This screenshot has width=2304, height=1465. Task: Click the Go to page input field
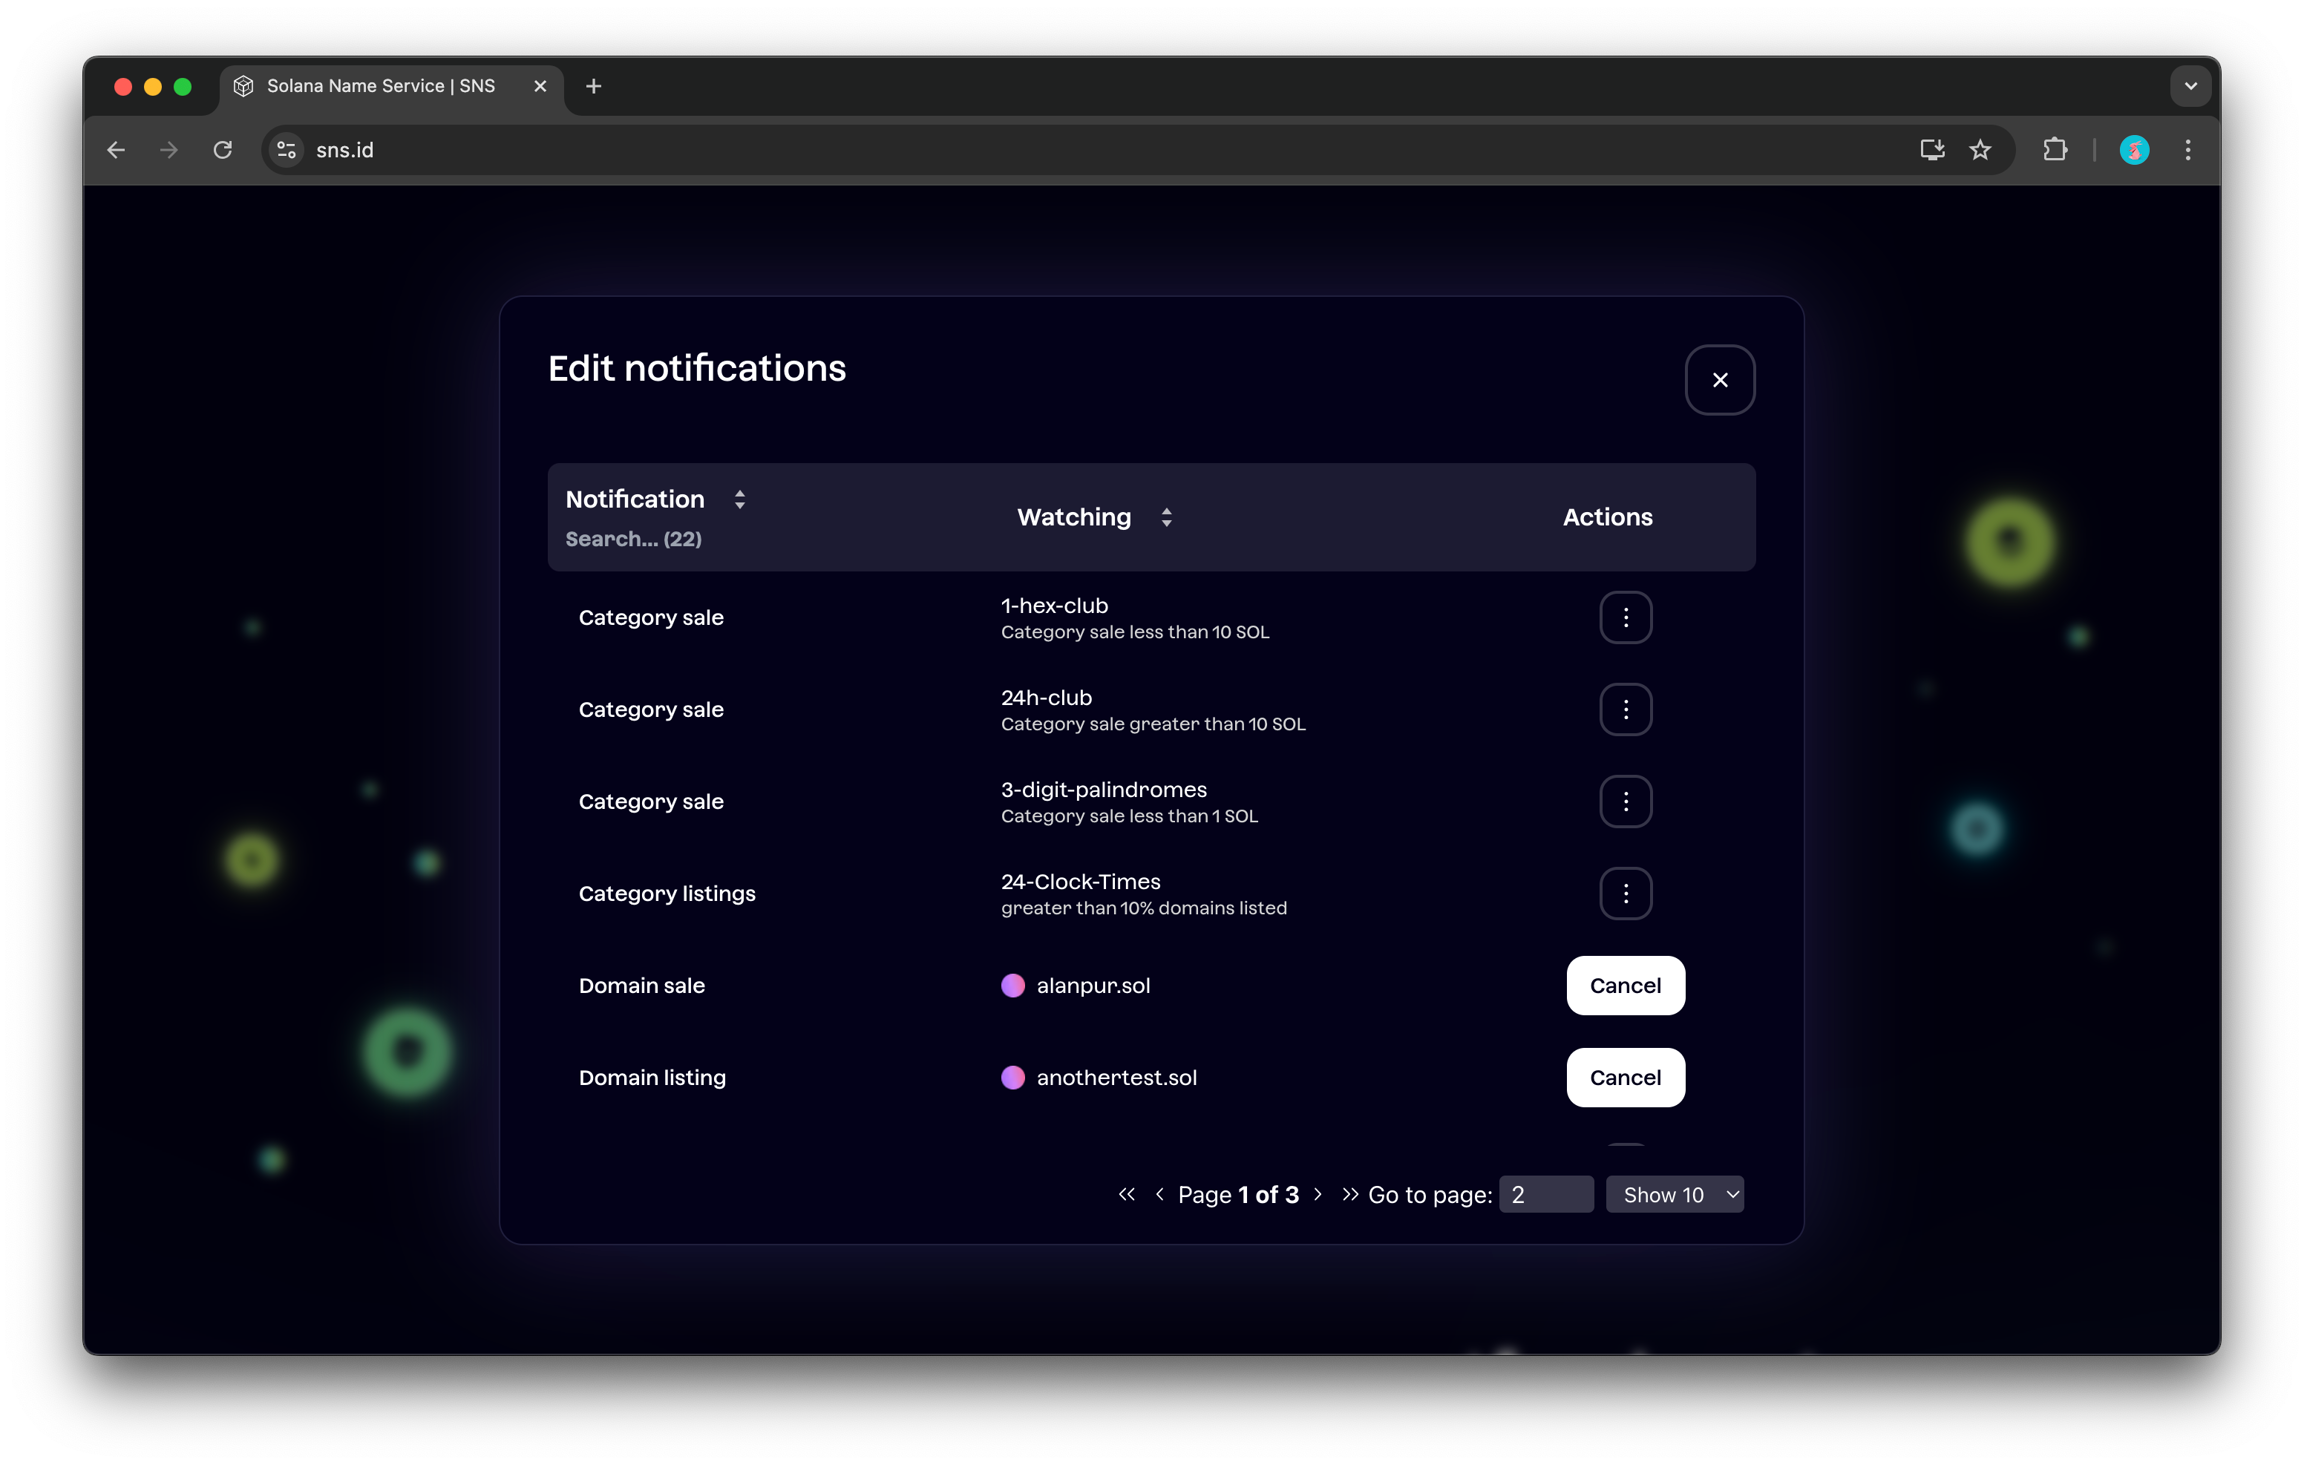(x=1545, y=1194)
